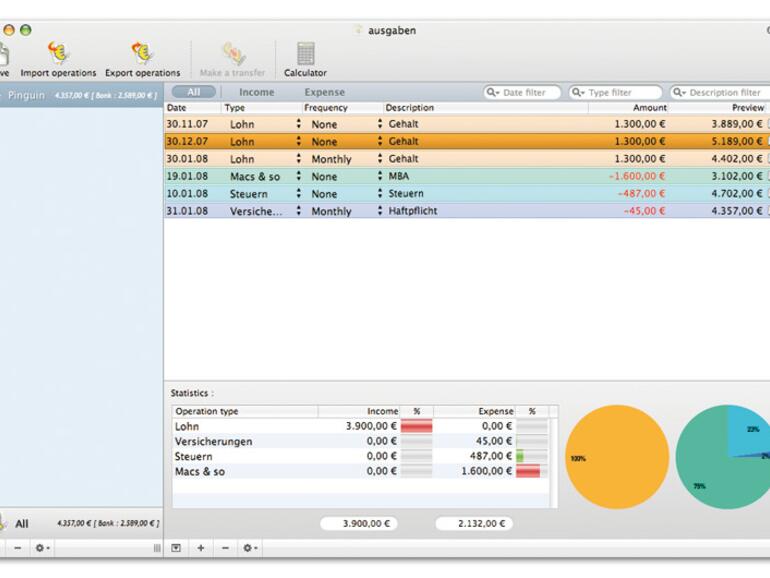Open the gear menu under the accounts sidebar

pyautogui.click(x=42, y=548)
